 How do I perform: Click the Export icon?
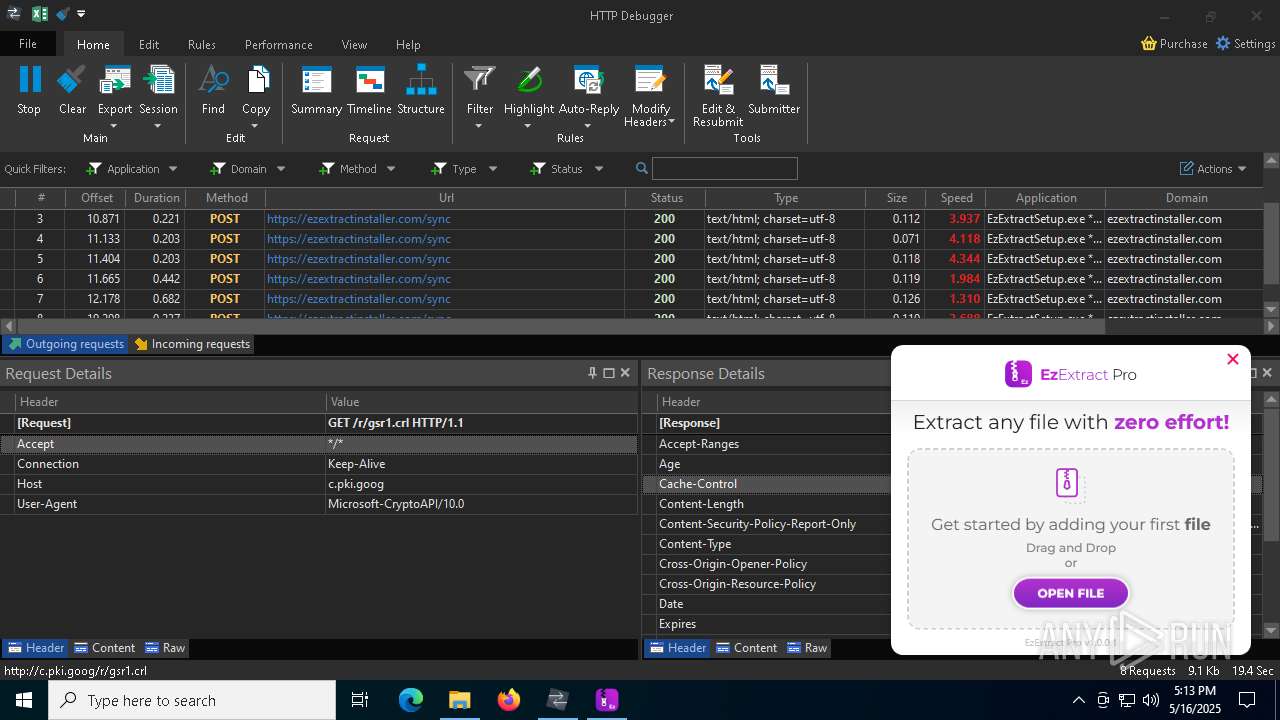pos(115,80)
